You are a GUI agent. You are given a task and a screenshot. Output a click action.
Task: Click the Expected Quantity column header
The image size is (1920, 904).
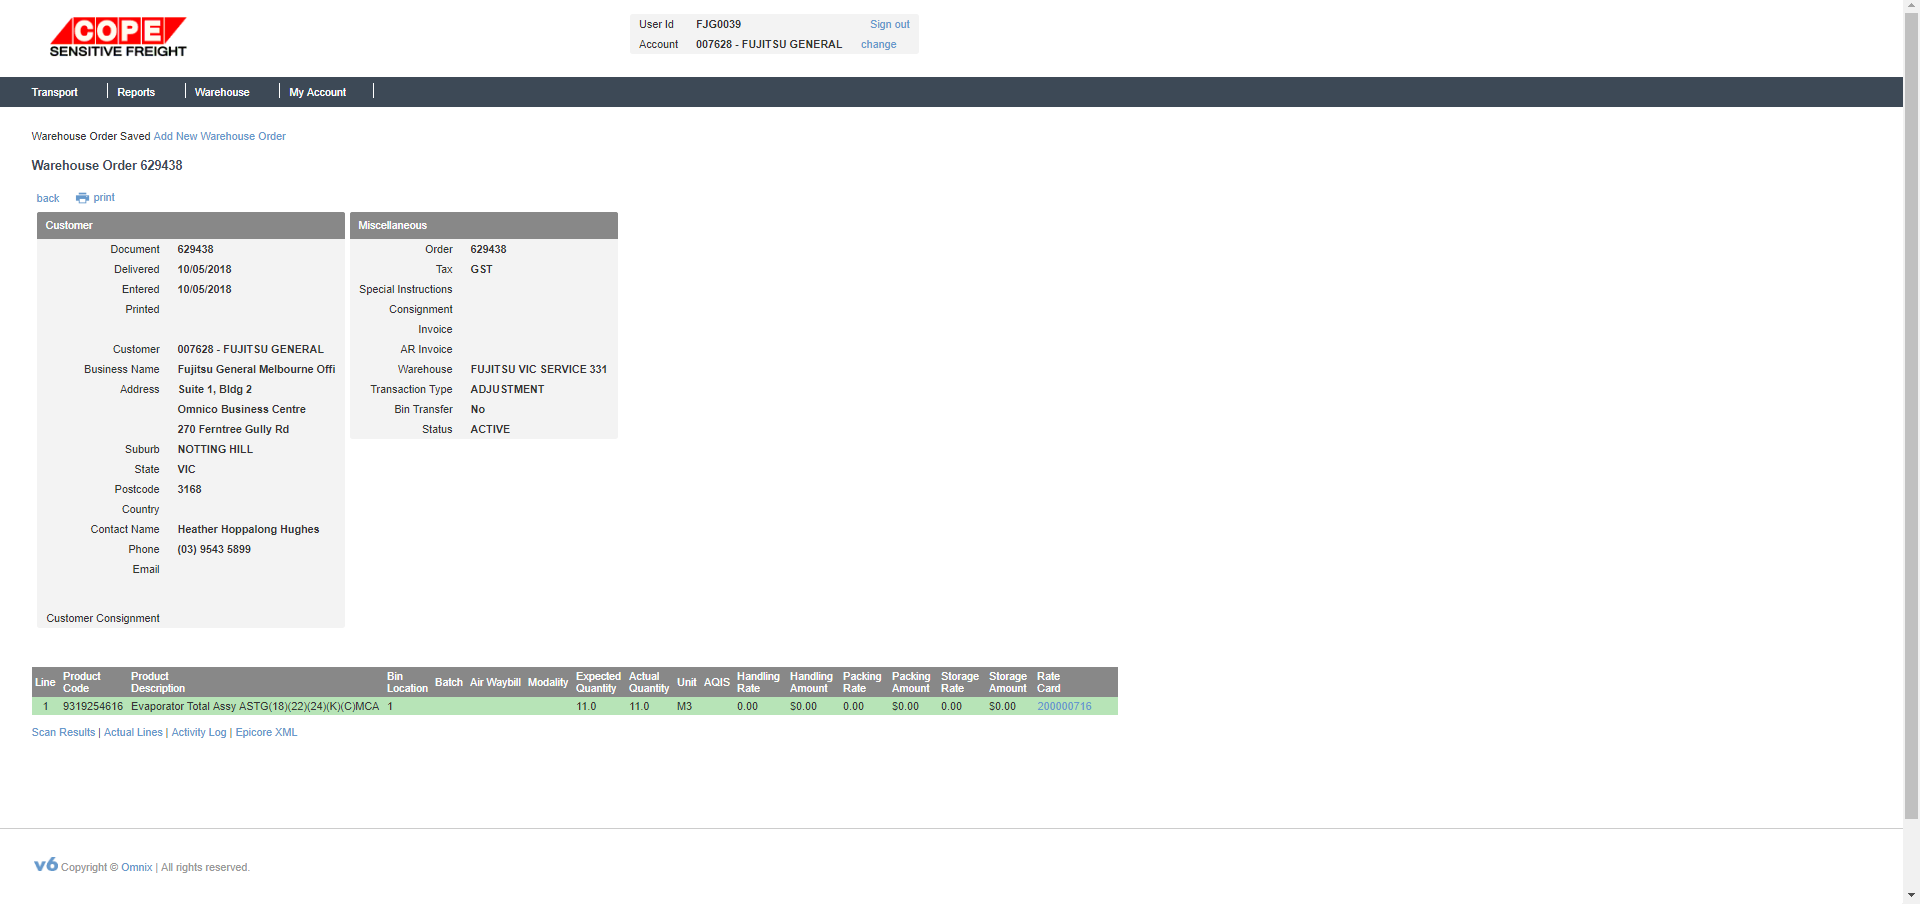point(598,682)
